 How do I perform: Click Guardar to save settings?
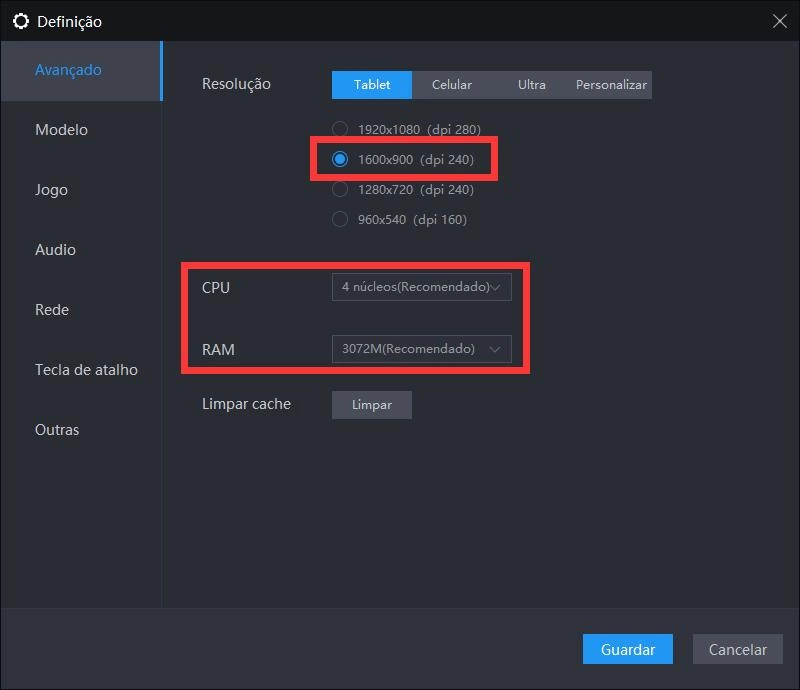628,649
